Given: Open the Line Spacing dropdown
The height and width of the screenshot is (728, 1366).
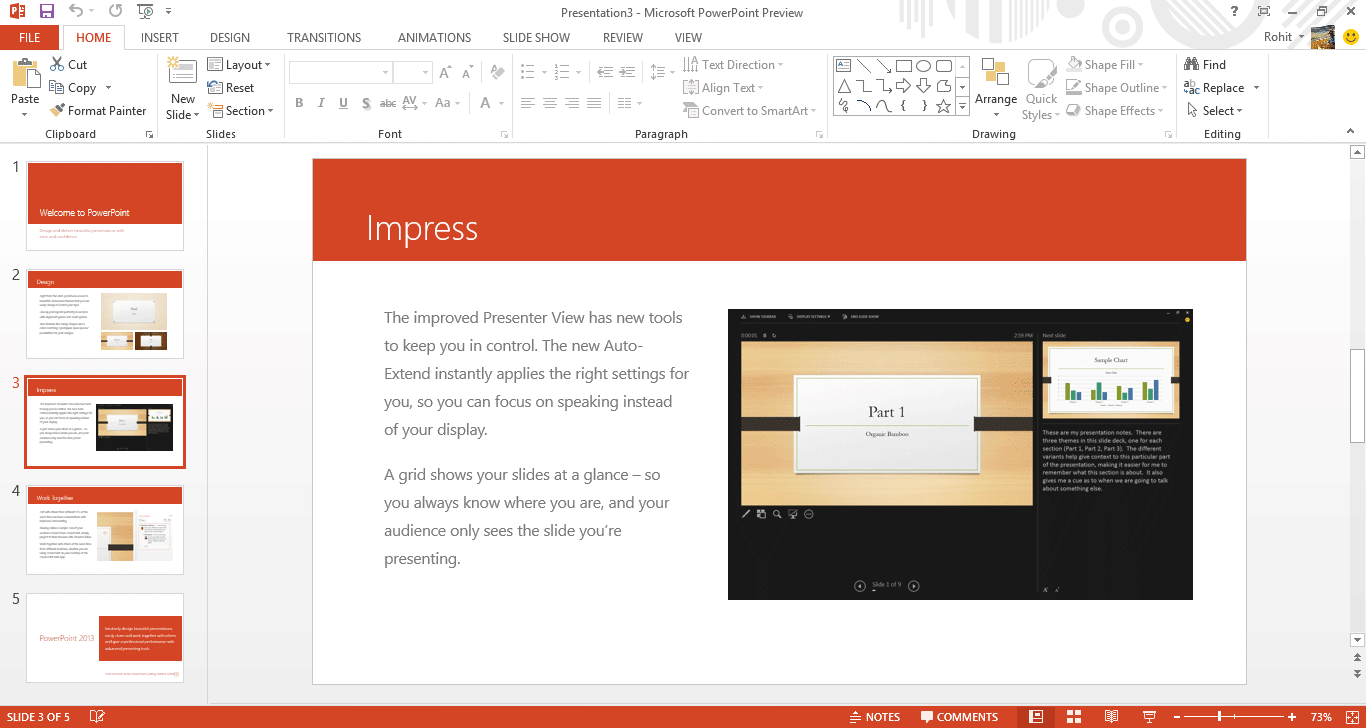Looking at the screenshot, I should 661,73.
